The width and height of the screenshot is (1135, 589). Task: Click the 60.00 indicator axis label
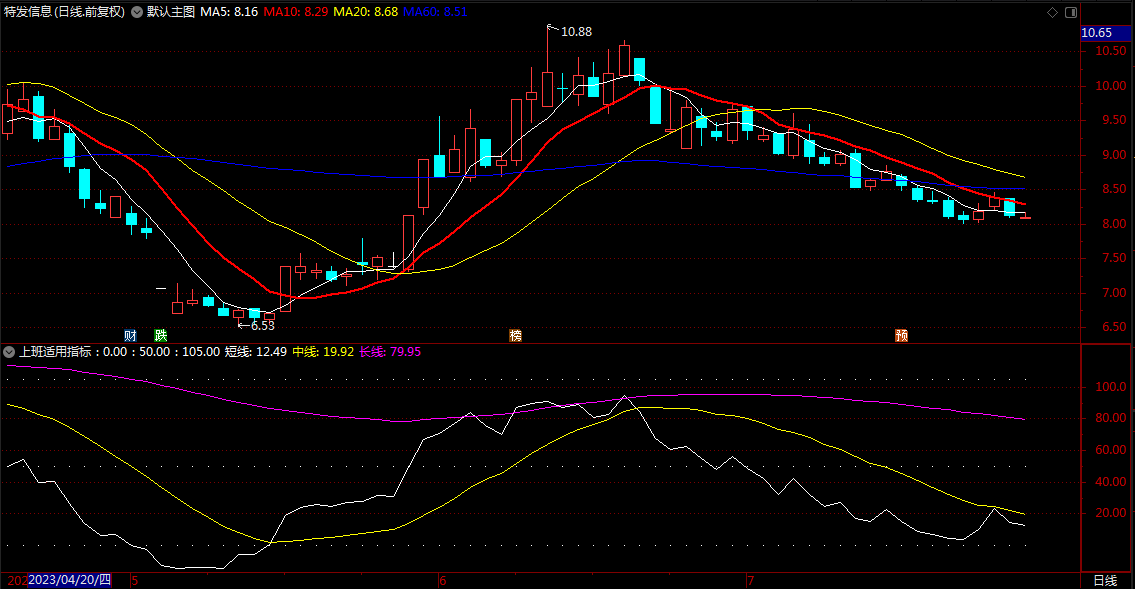[1110, 450]
